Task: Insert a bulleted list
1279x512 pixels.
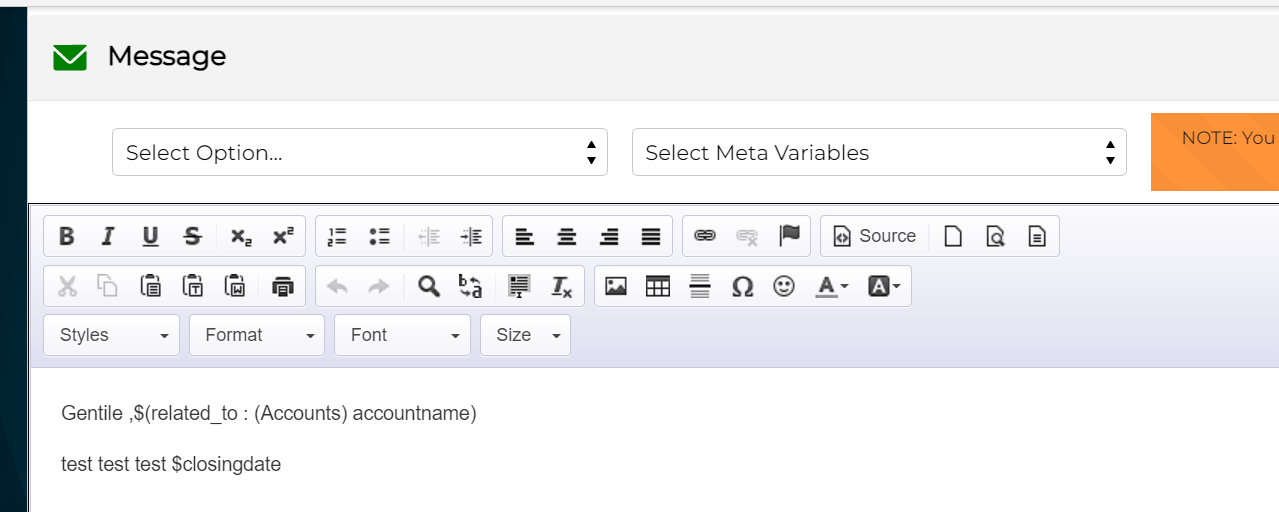Action: [x=379, y=236]
